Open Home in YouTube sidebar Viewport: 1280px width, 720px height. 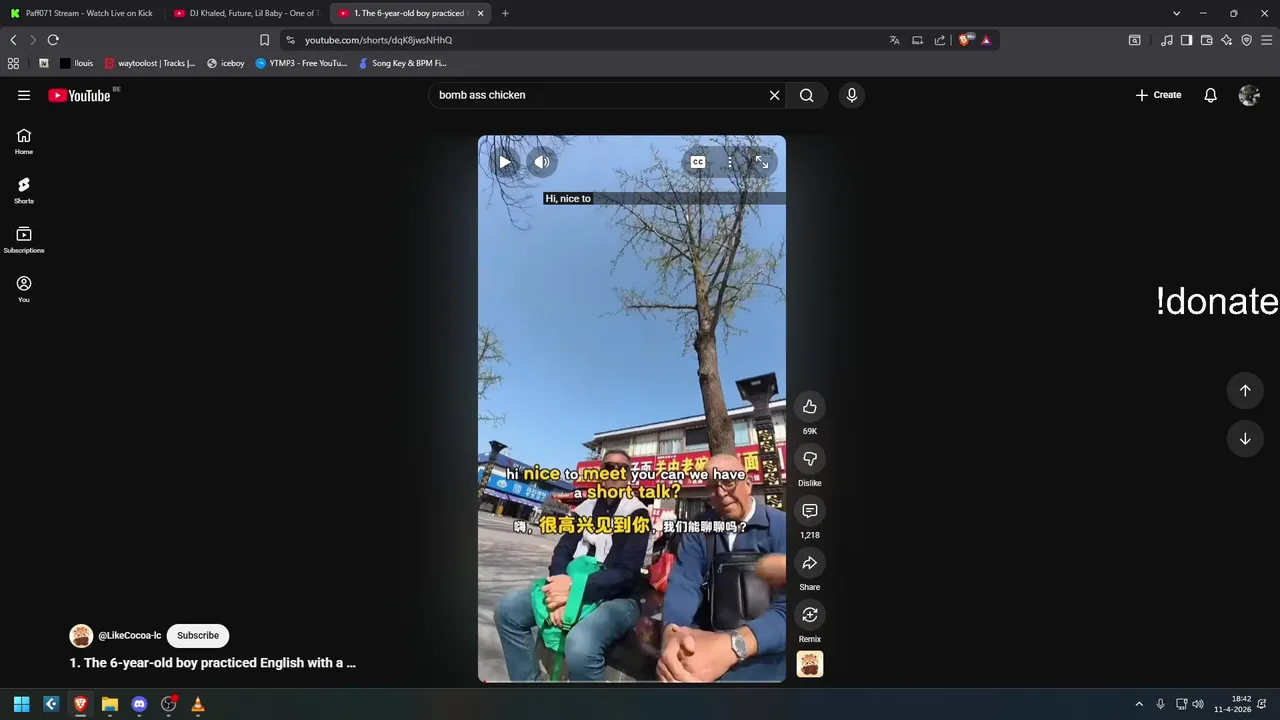[x=24, y=142]
